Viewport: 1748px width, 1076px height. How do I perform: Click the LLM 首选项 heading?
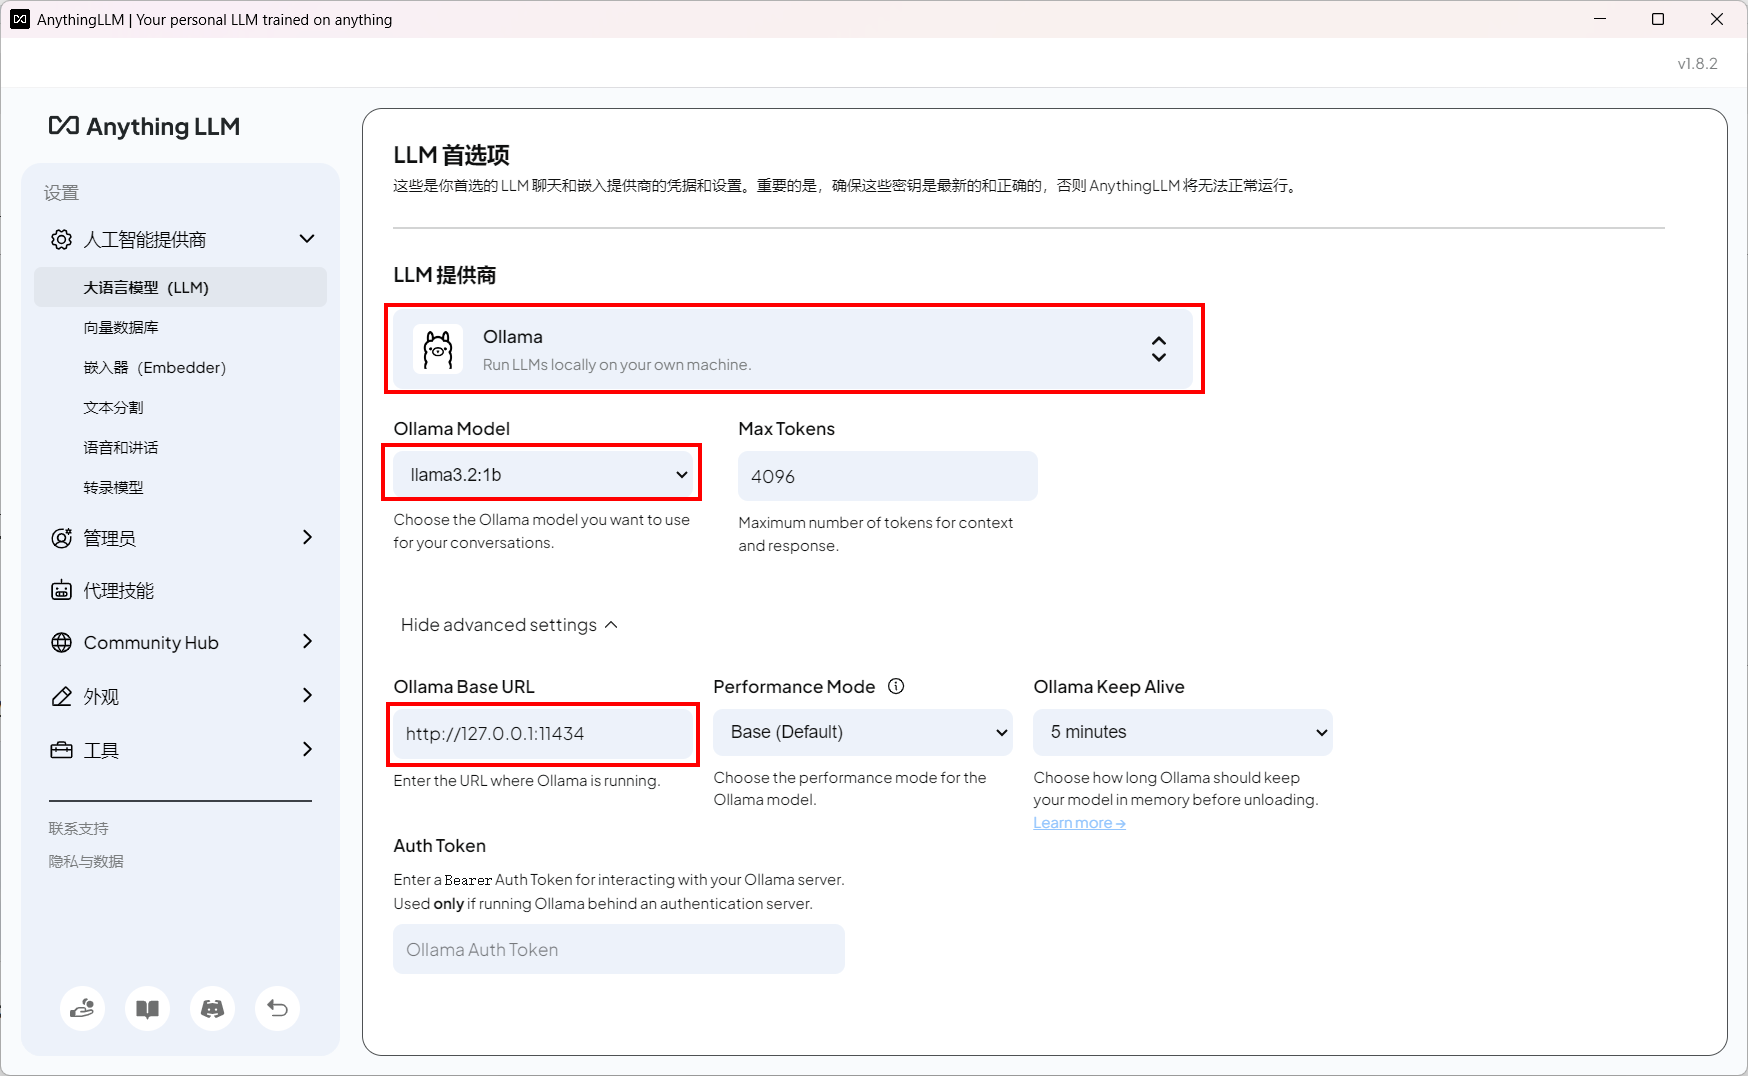click(x=451, y=155)
